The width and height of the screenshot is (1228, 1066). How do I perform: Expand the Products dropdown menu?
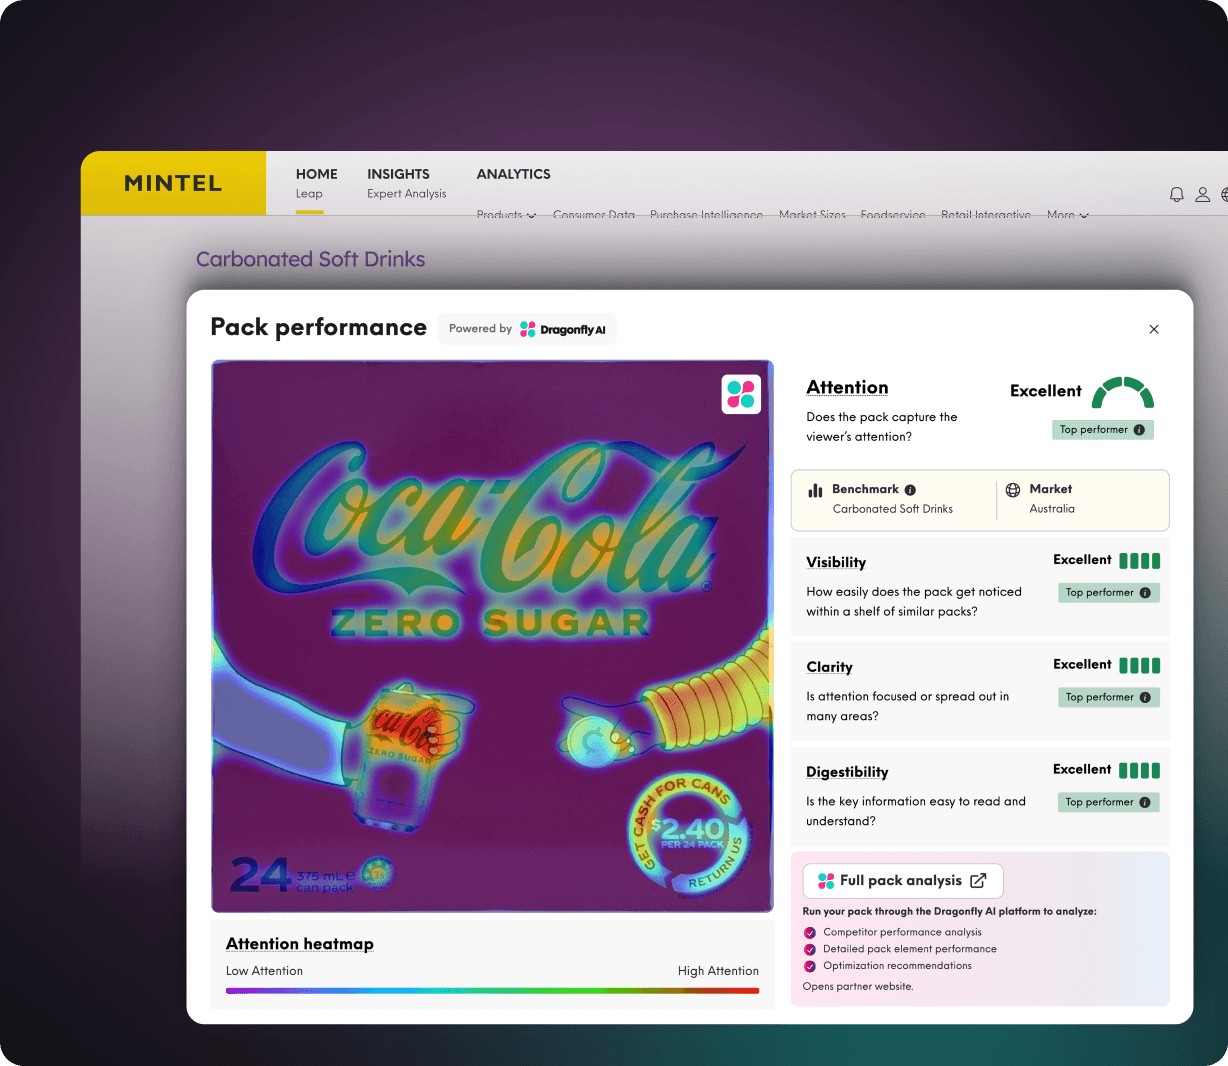(x=506, y=215)
